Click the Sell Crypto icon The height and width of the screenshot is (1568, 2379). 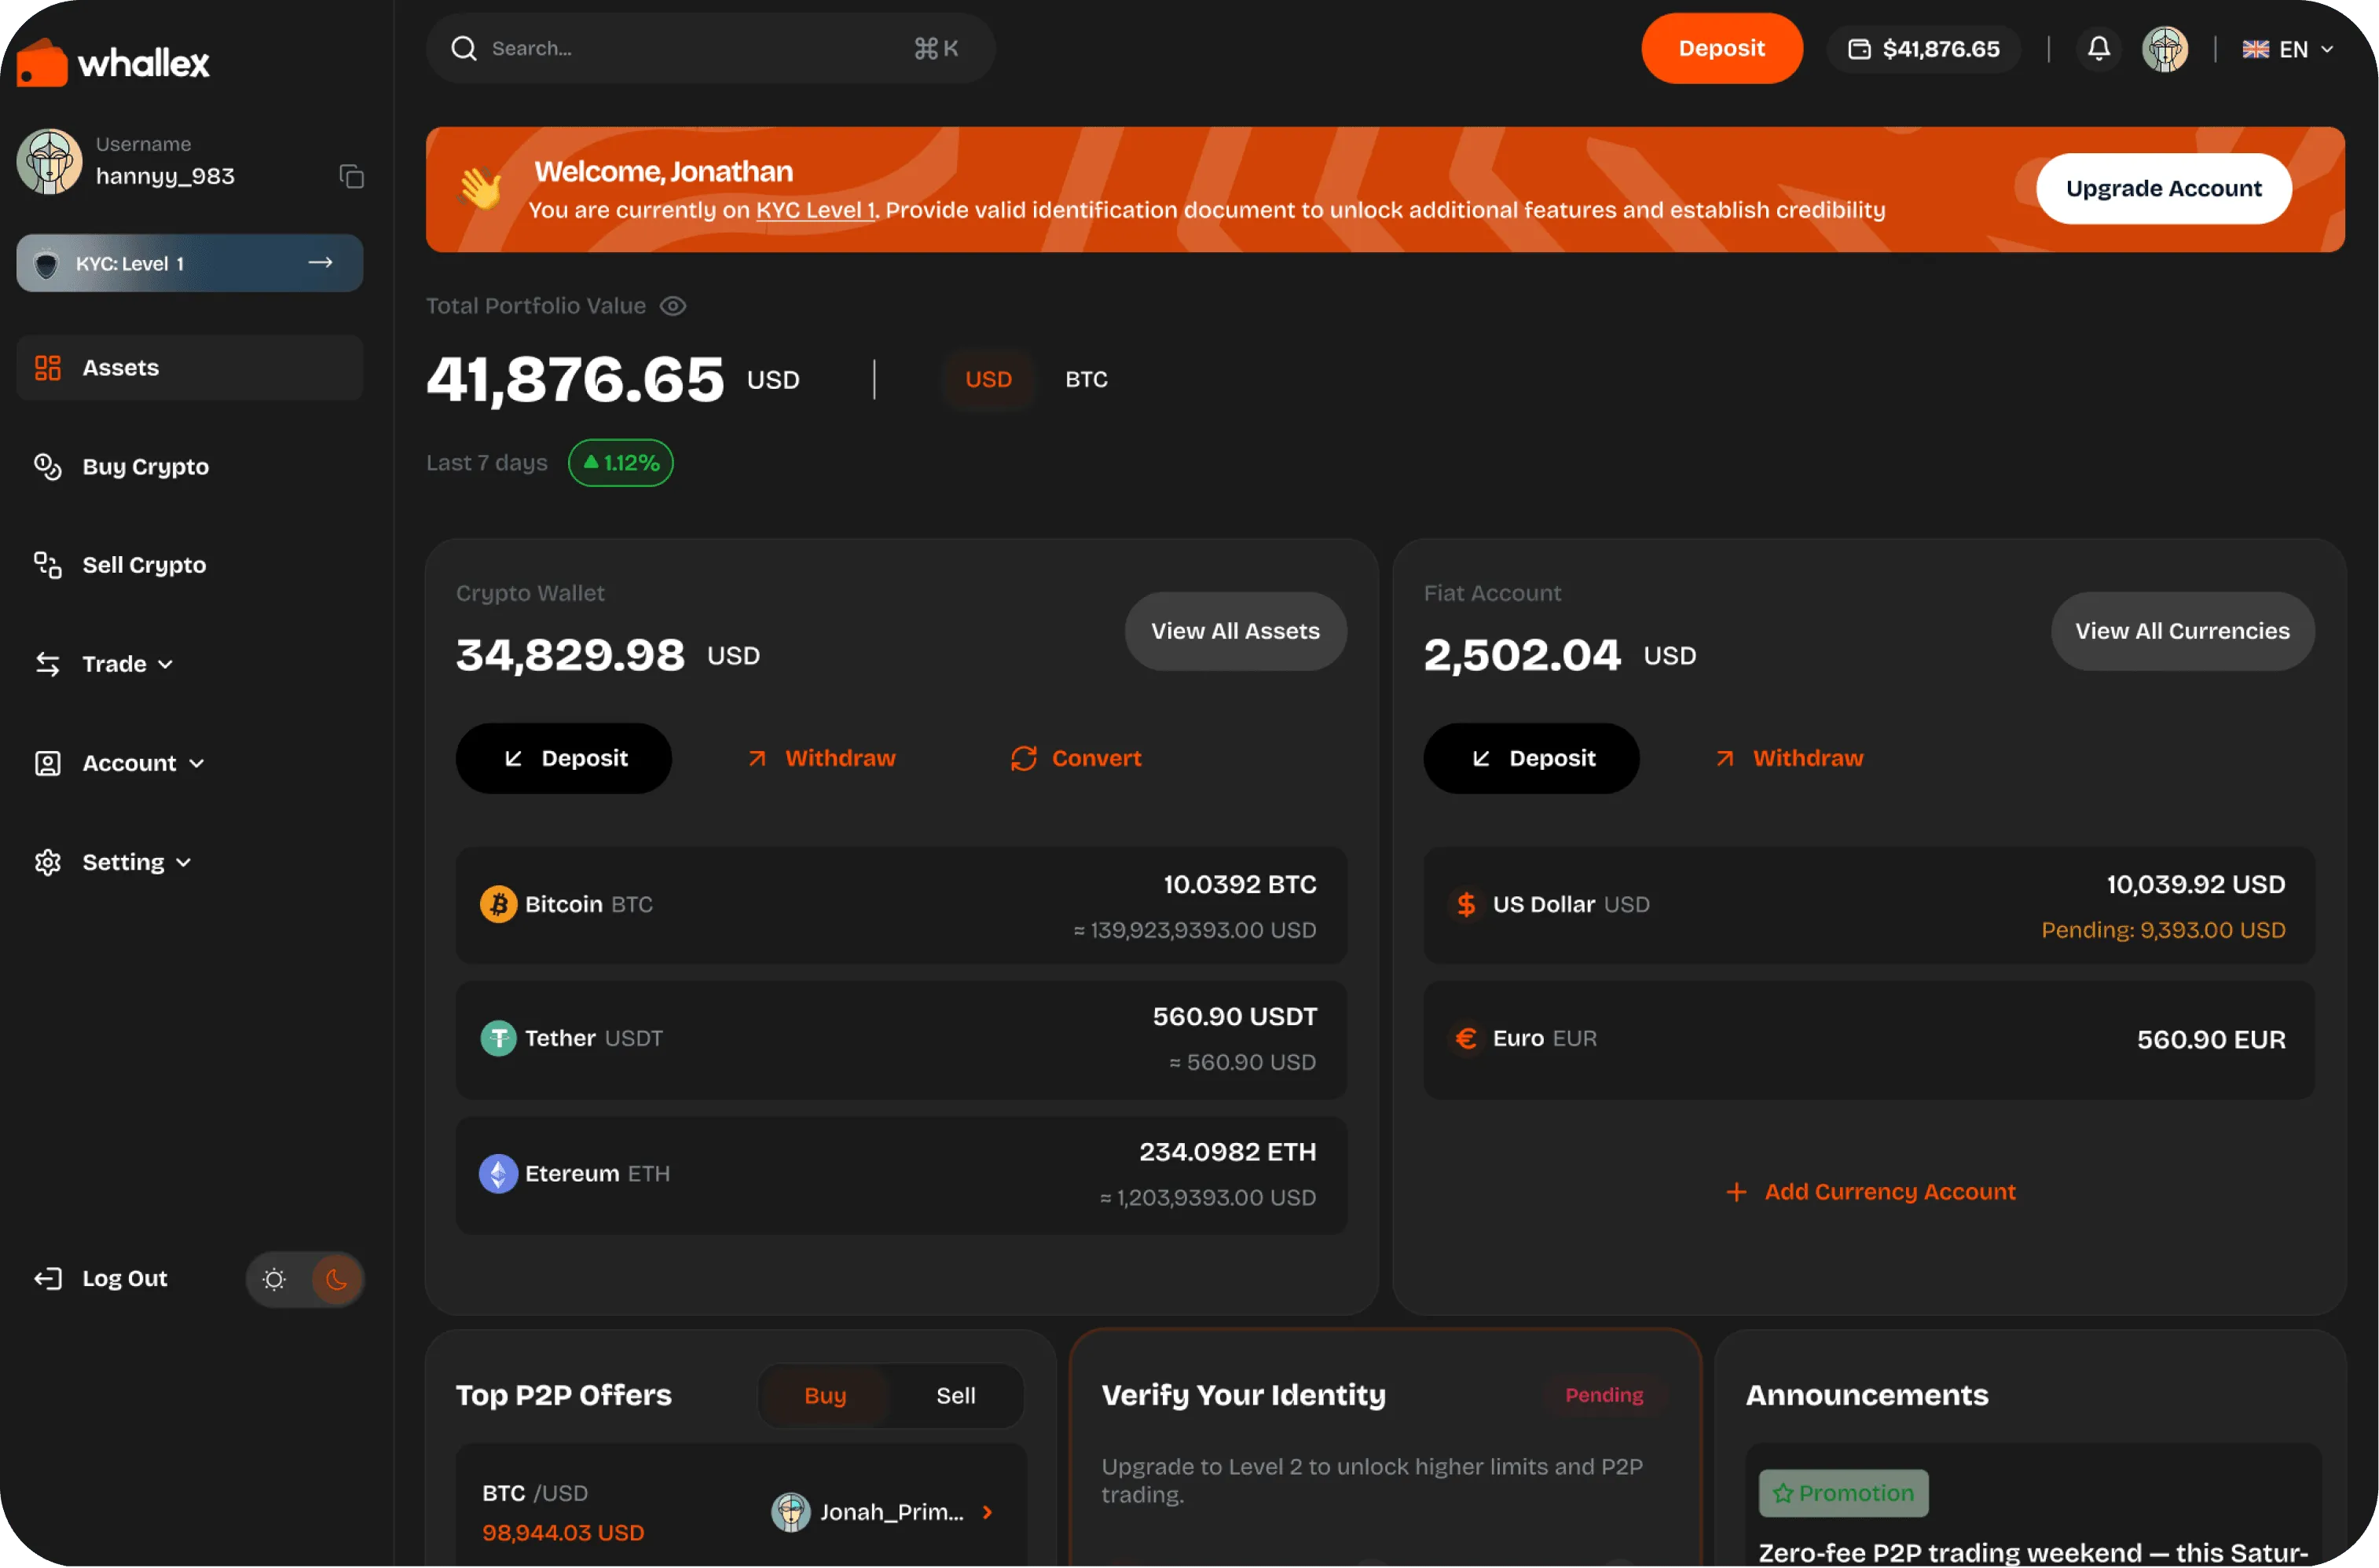(x=48, y=565)
